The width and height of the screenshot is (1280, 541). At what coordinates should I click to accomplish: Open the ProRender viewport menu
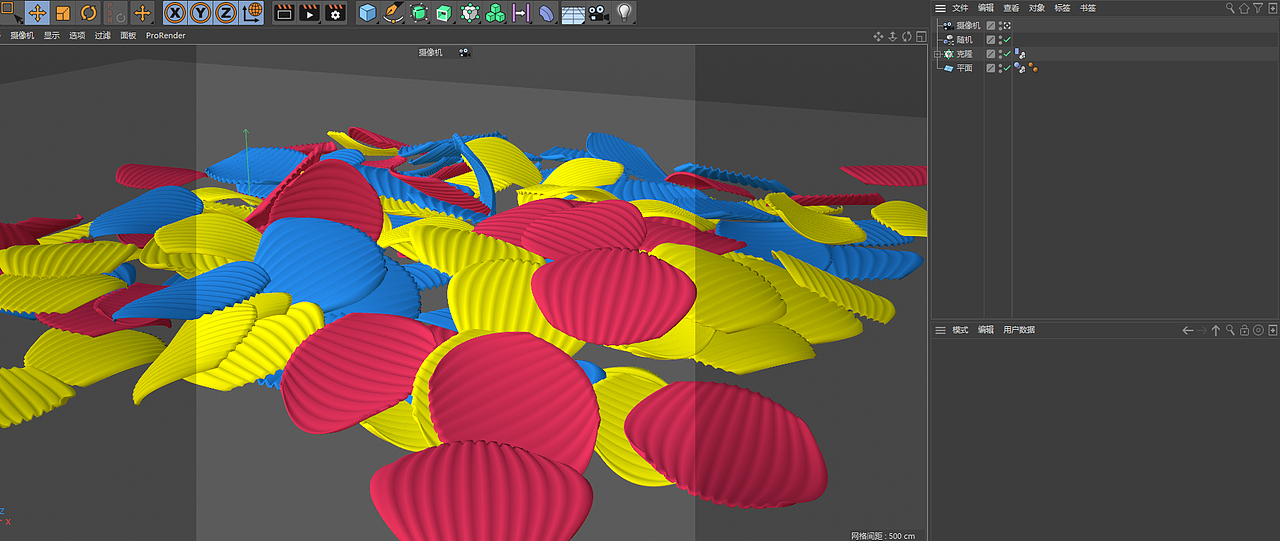click(x=166, y=36)
